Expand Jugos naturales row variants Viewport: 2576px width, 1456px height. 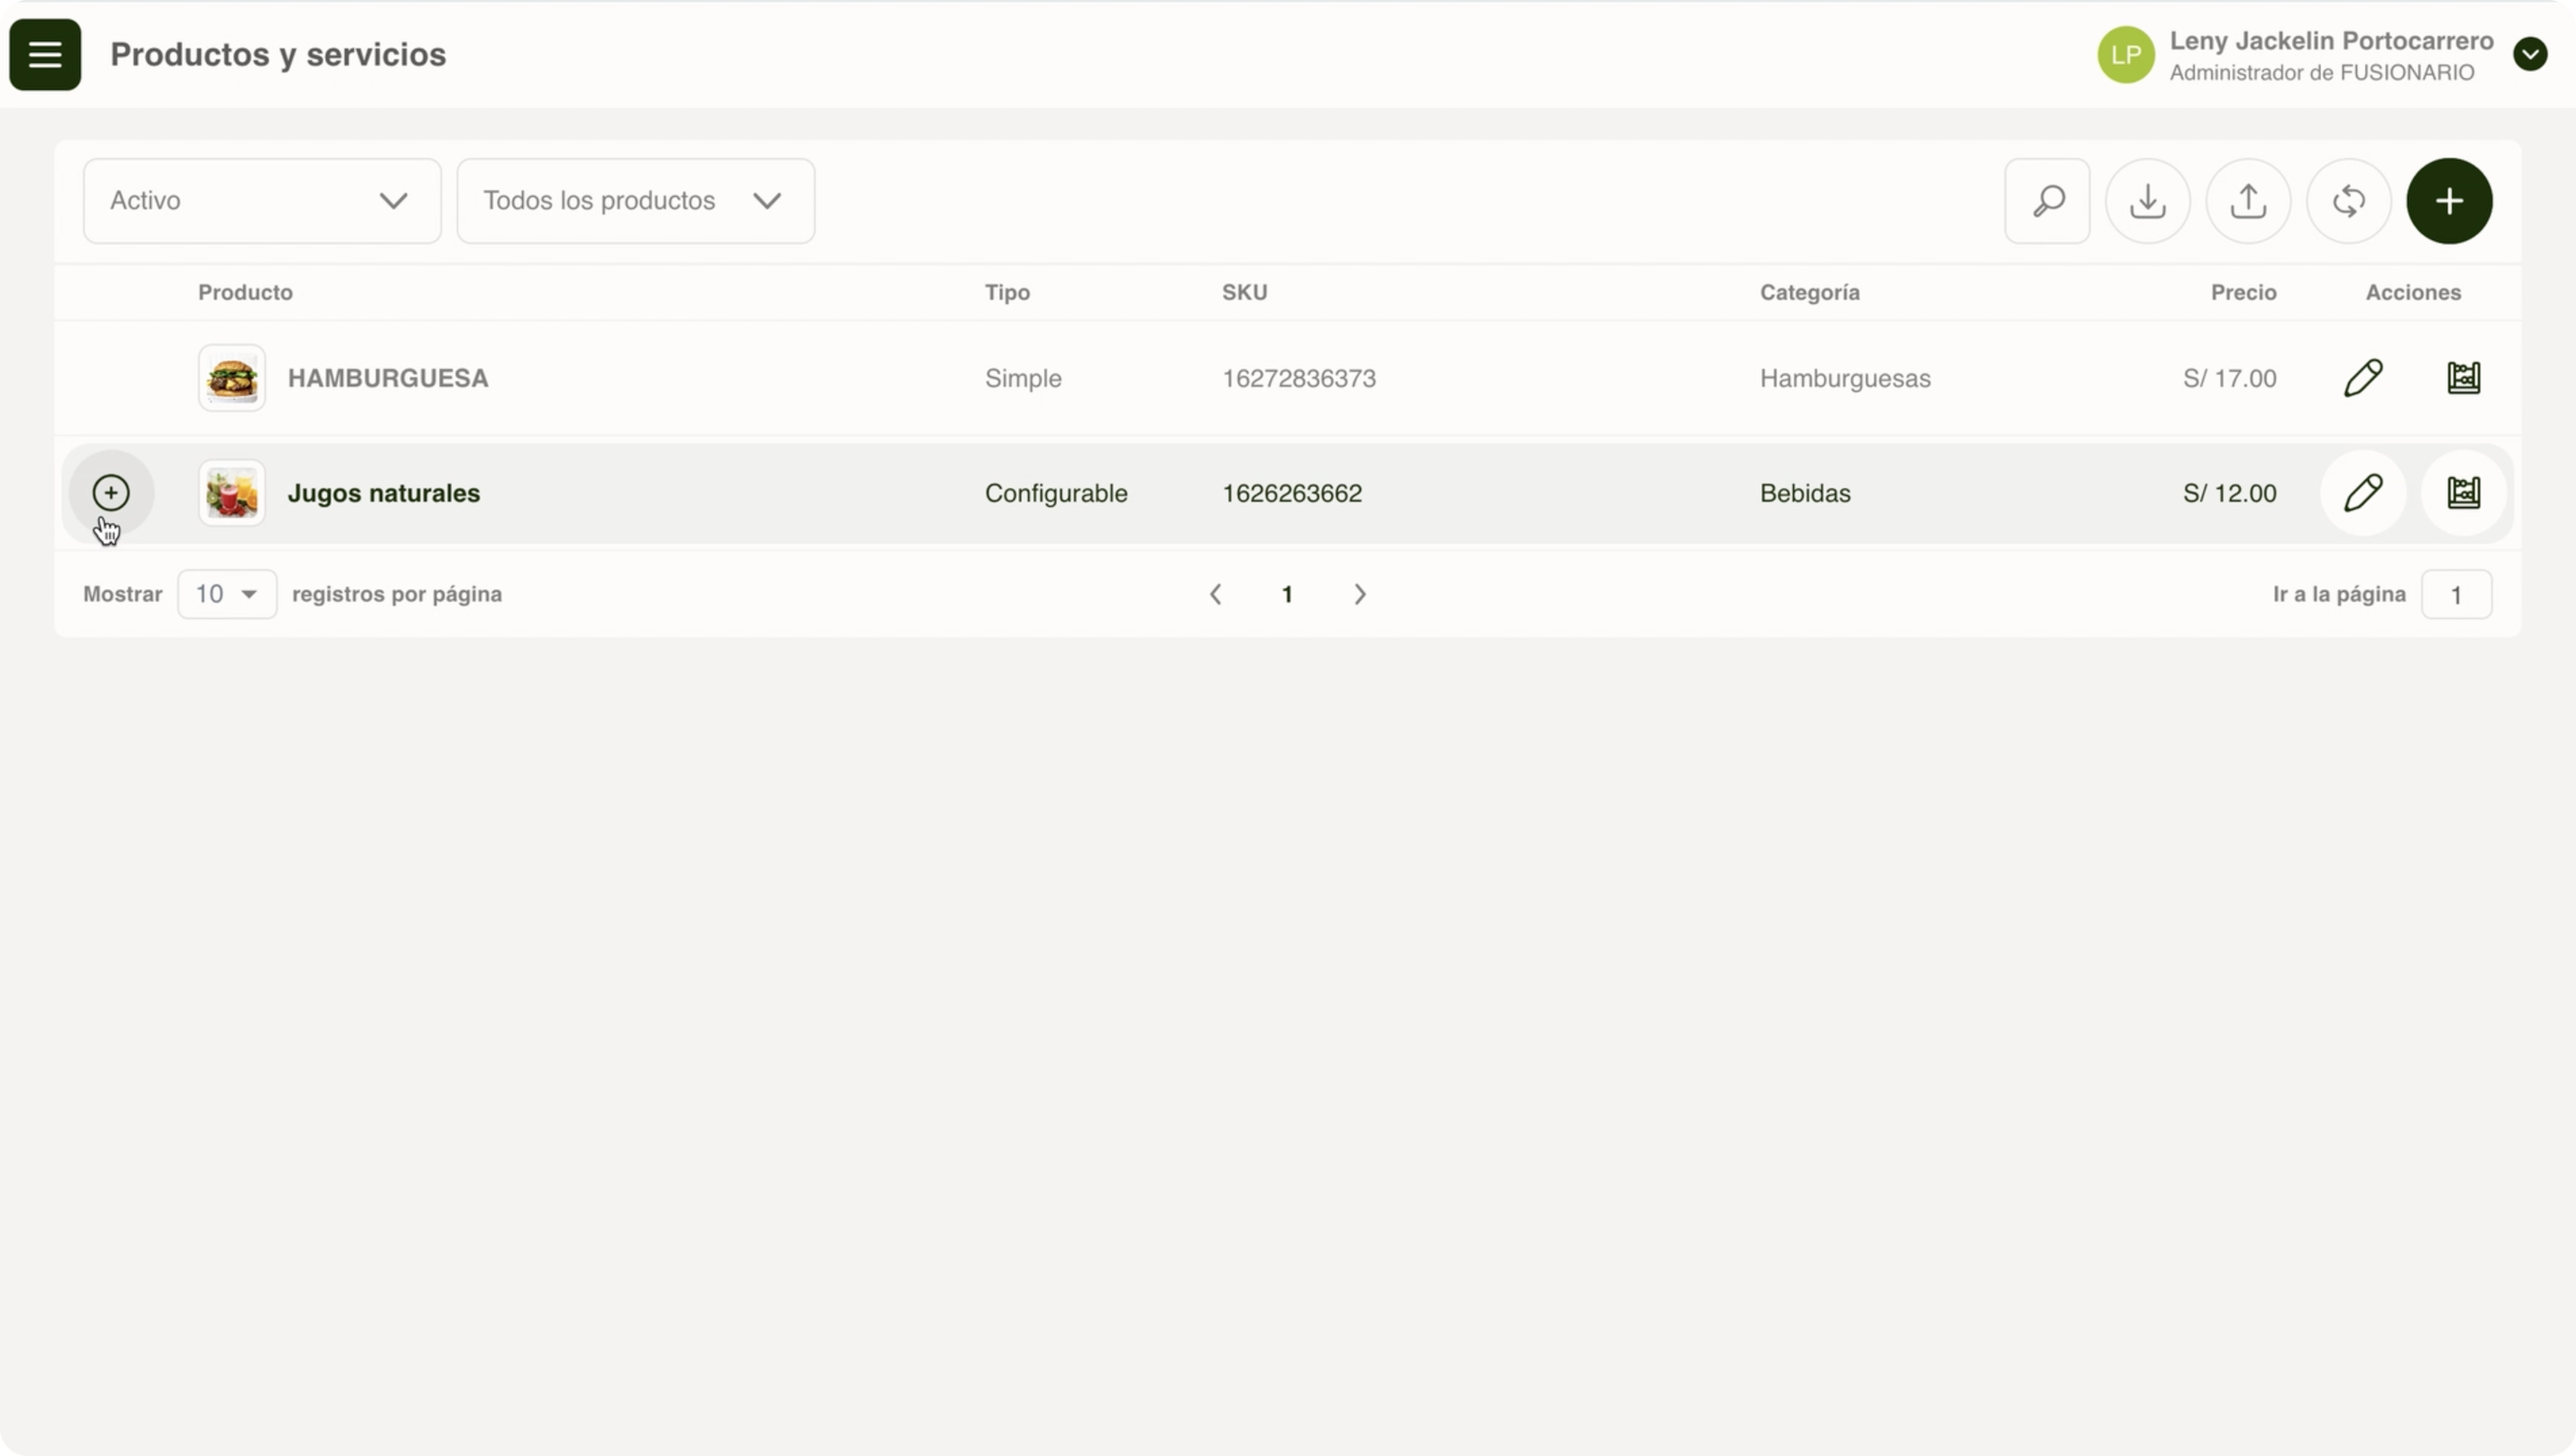click(111, 493)
